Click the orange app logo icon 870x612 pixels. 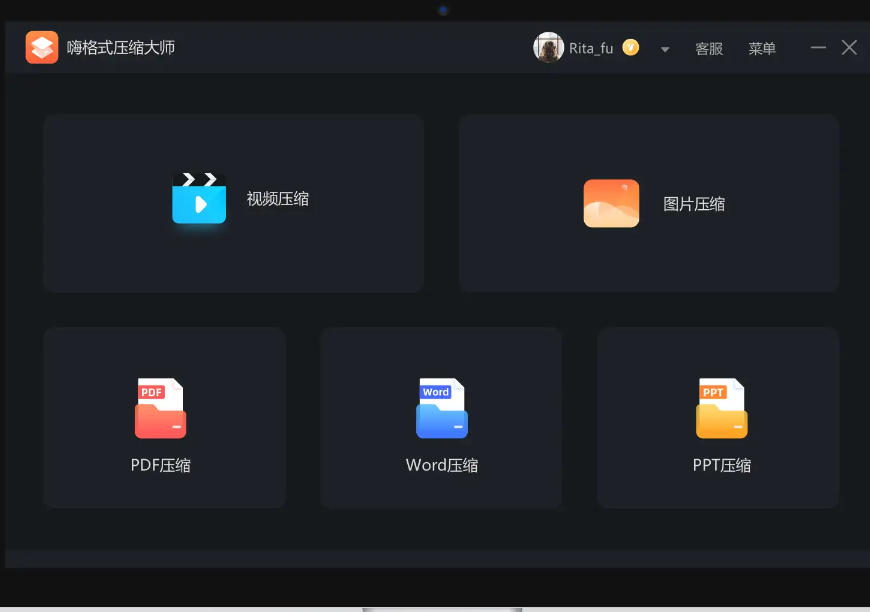pos(42,47)
